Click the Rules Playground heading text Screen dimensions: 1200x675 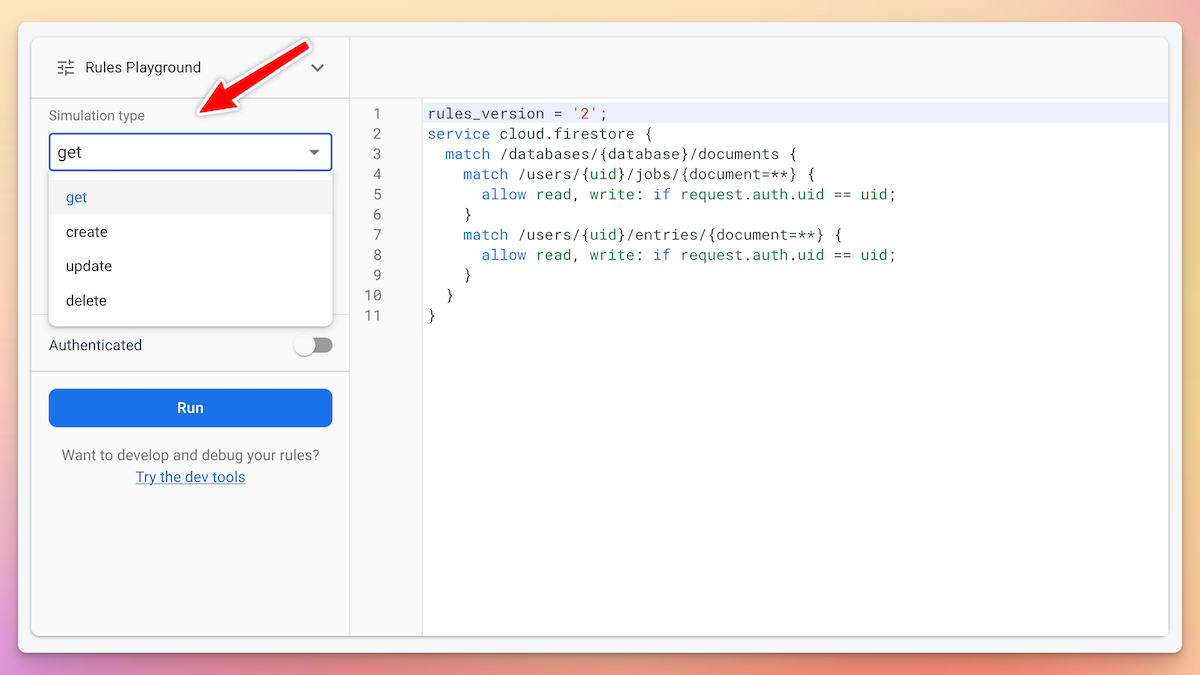[143, 68]
